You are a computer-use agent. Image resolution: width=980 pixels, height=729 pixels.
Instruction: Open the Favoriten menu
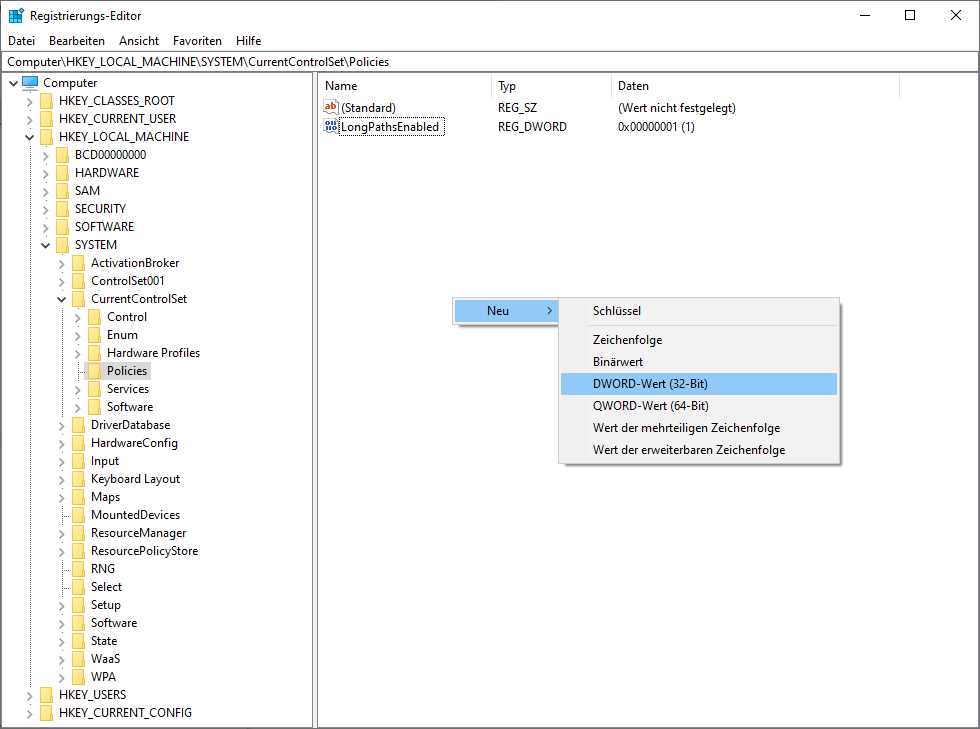point(198,41)
